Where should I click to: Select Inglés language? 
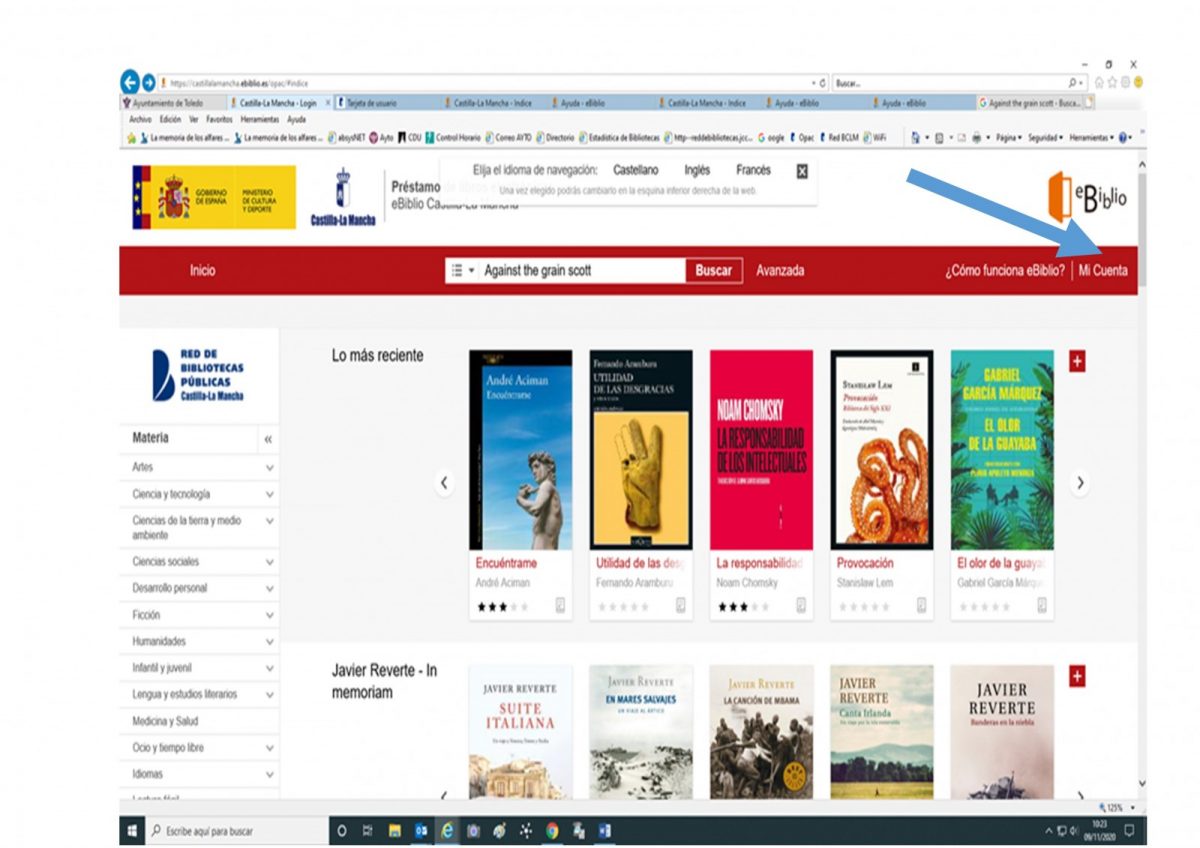(697, 170)
